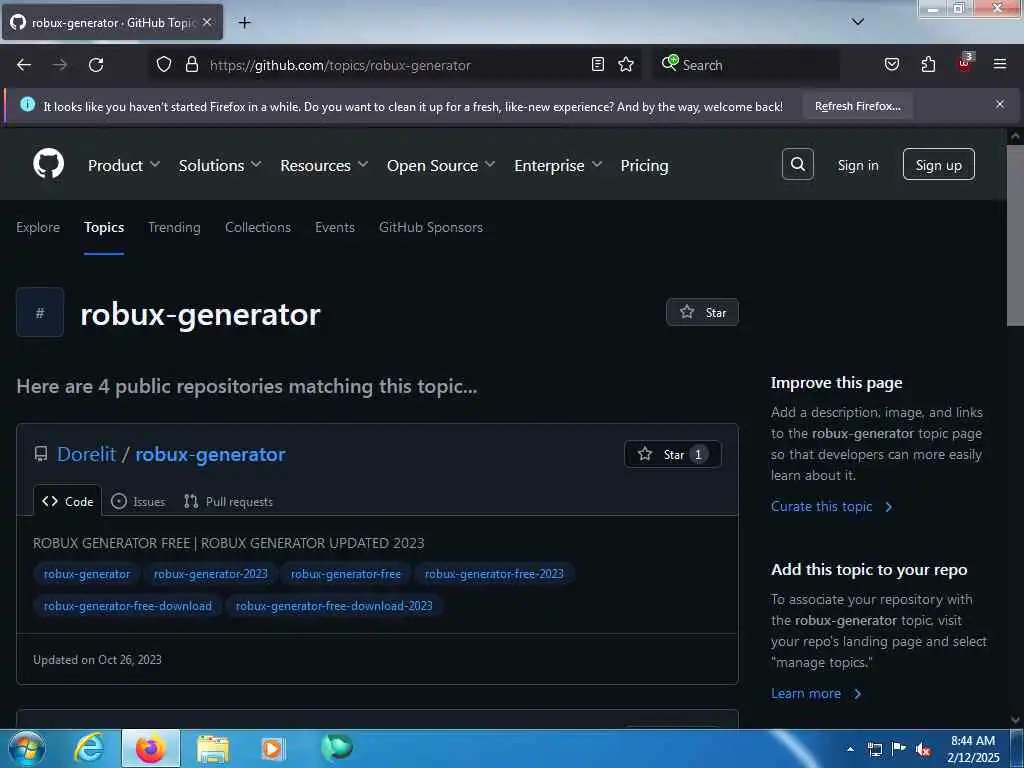Open media player icon in taskbar

click(x=273, y=749)
